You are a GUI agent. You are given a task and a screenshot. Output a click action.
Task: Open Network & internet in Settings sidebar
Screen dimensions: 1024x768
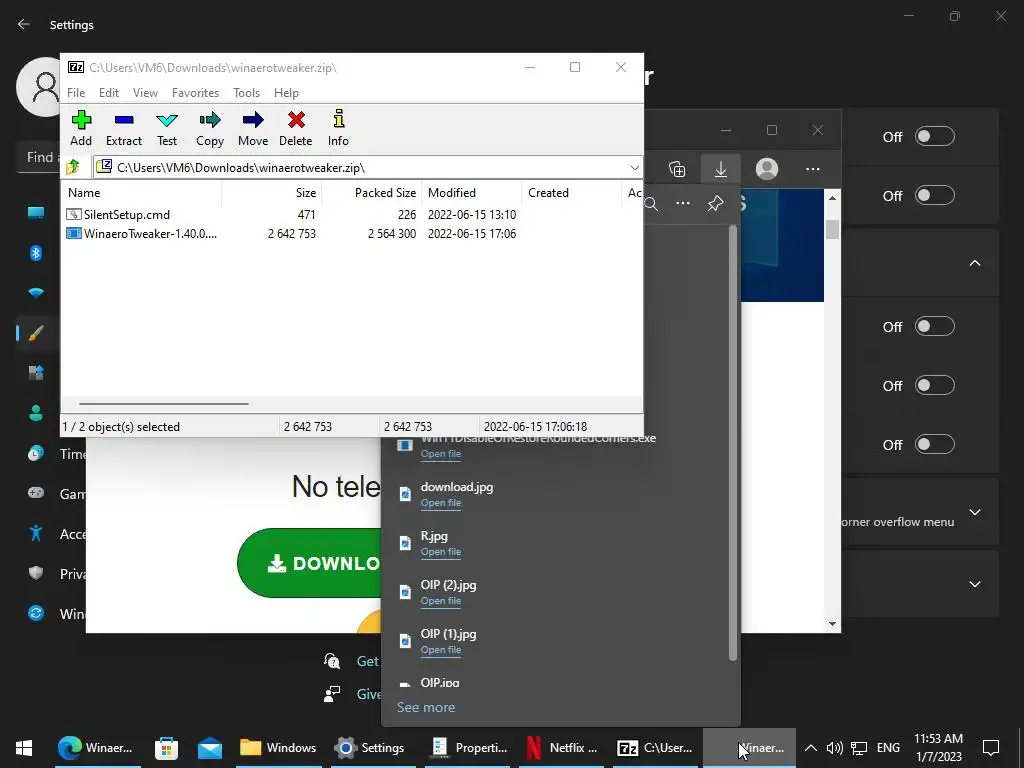coord(36,293)
